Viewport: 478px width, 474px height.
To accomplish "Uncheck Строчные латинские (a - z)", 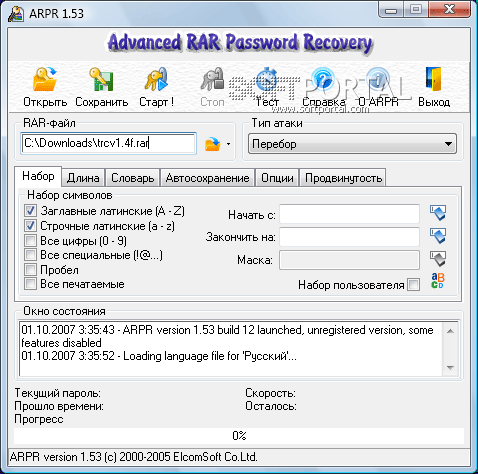I will (30, 226).
